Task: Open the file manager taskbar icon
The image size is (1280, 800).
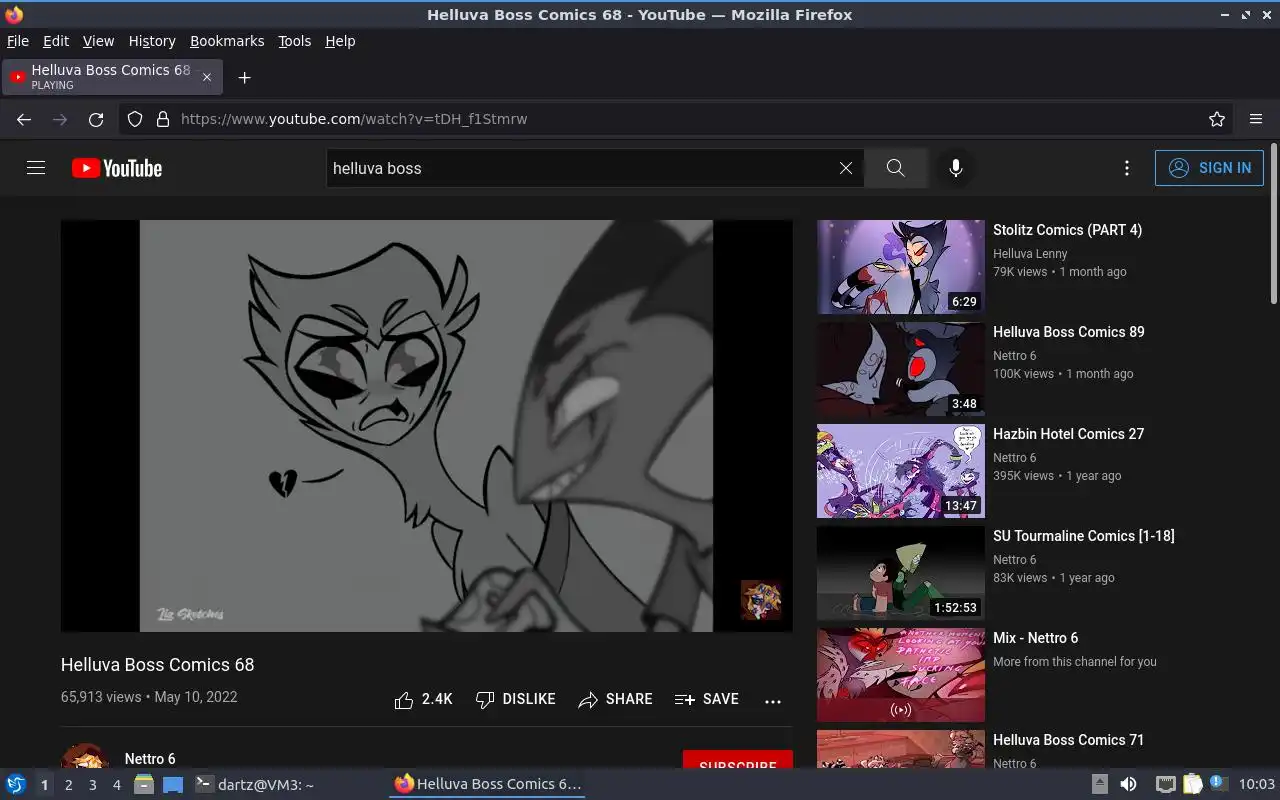Action: click(144, 785)
